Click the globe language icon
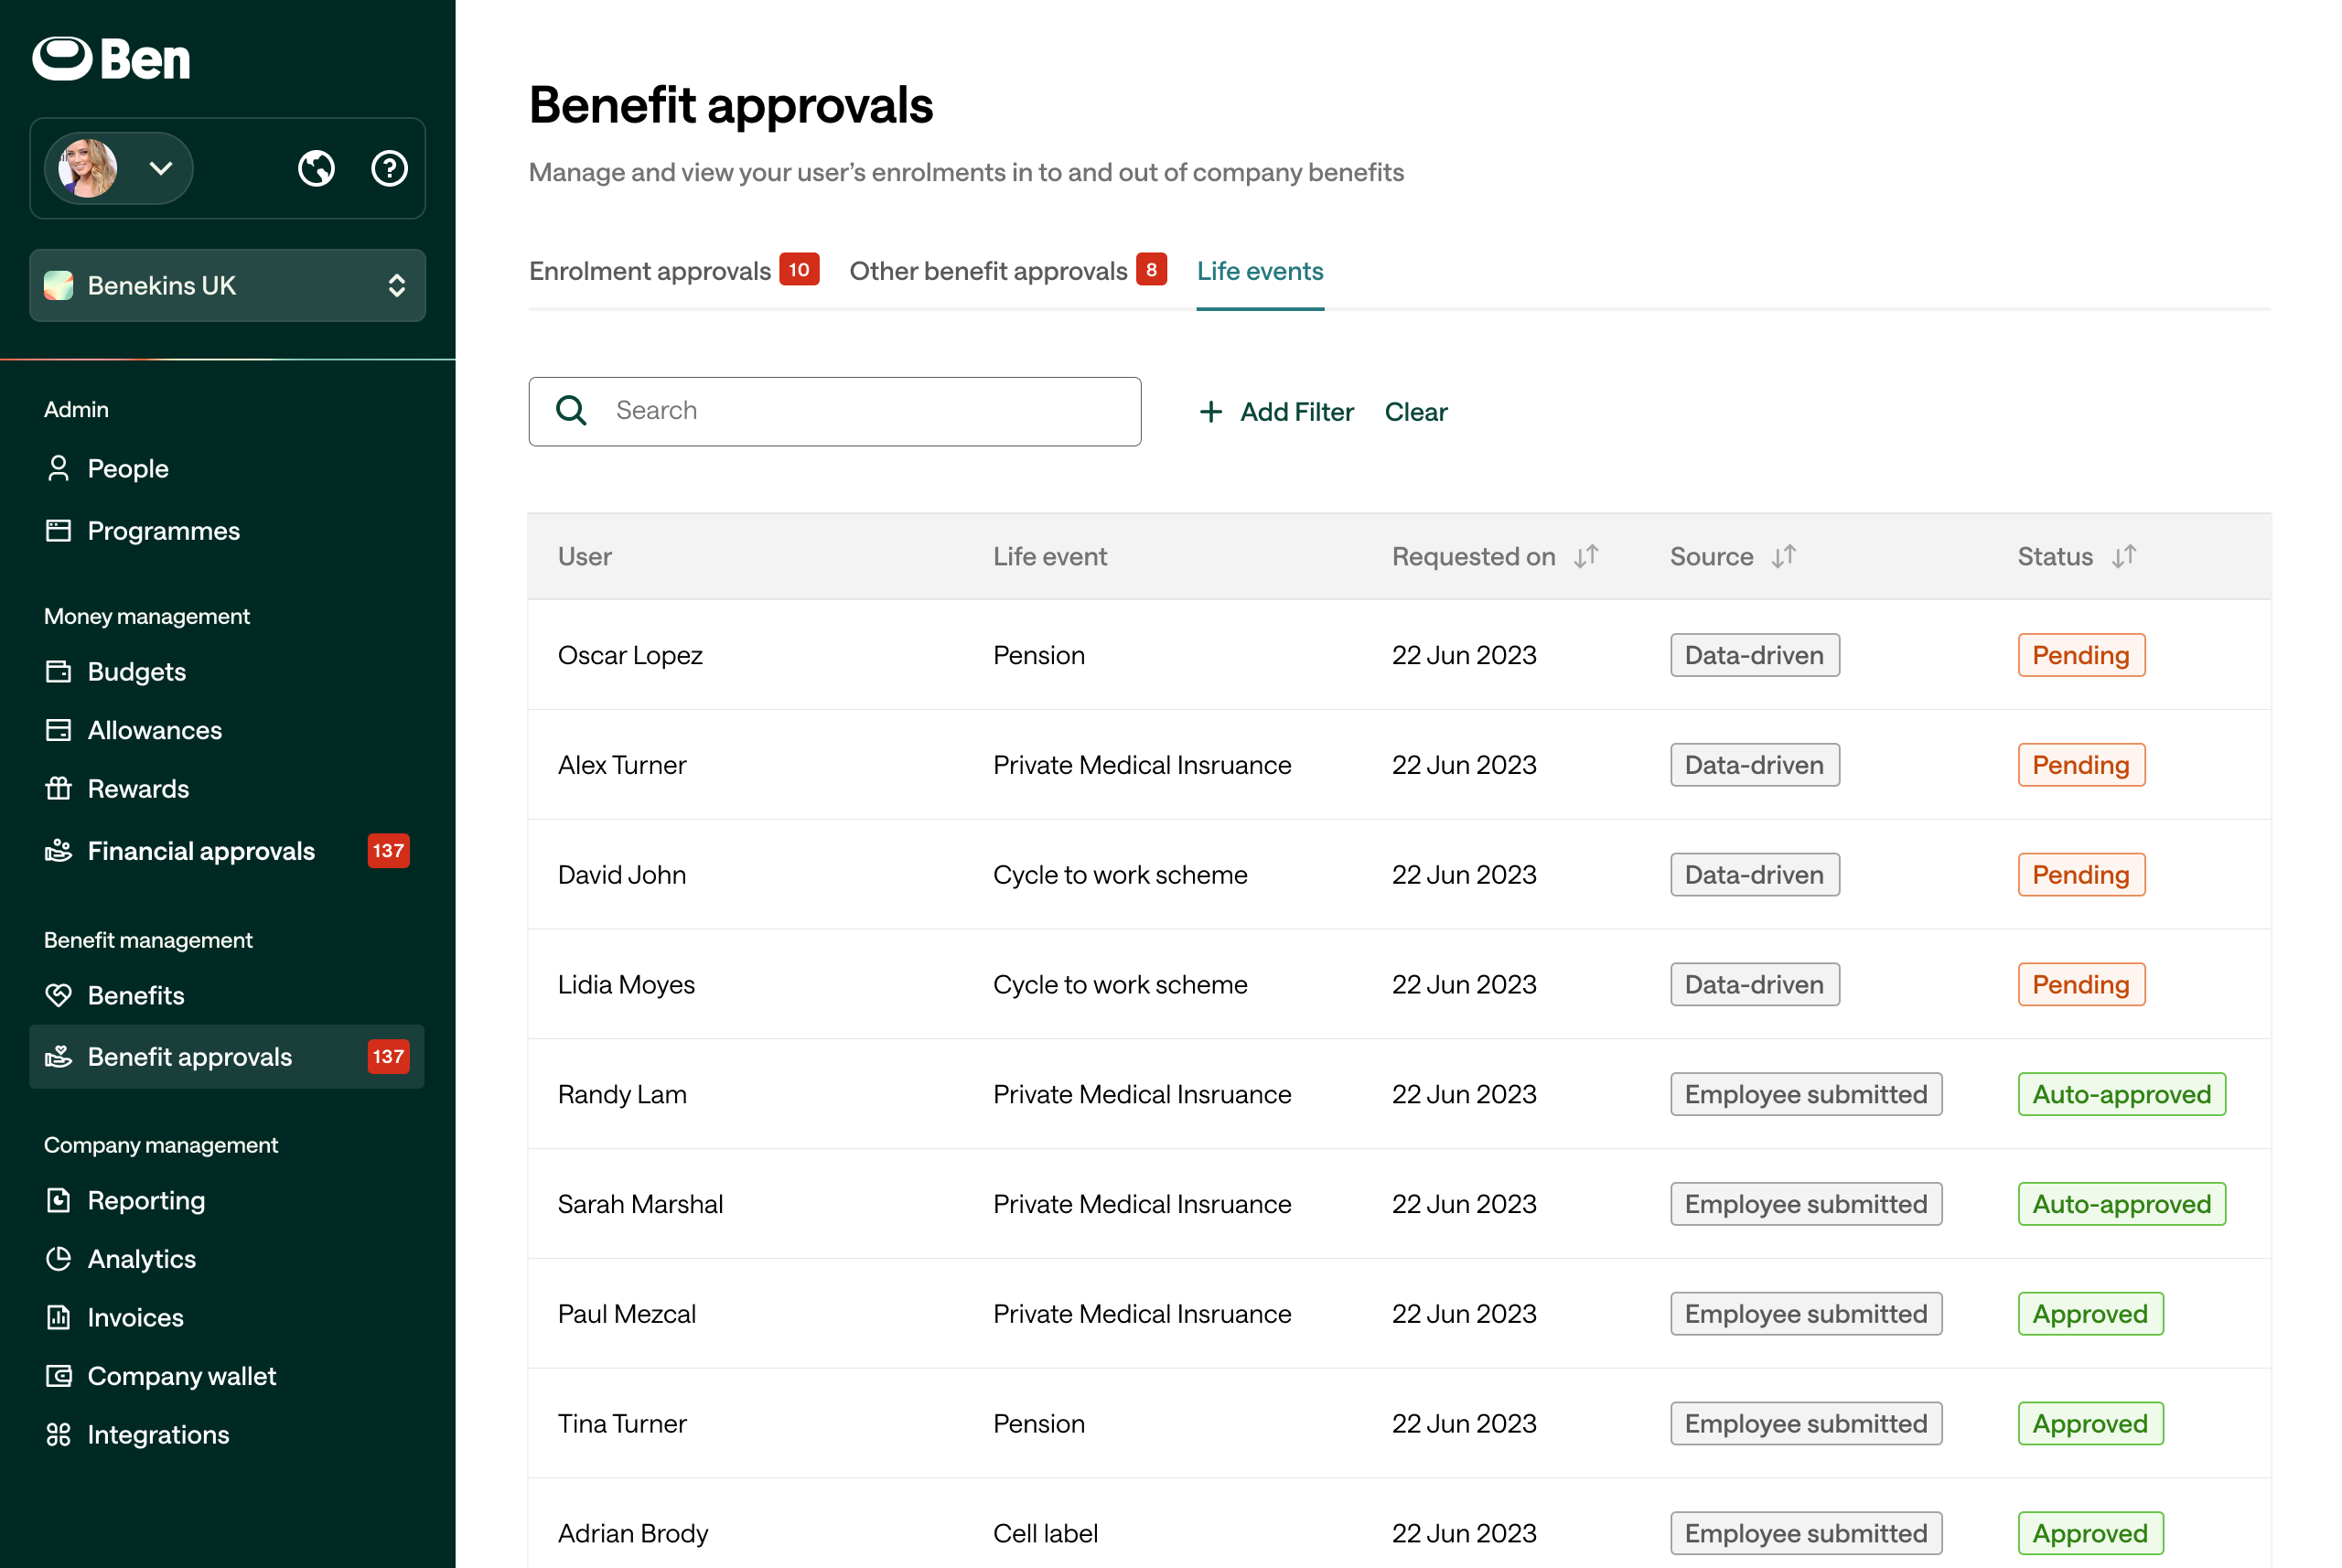 point(316,168)
